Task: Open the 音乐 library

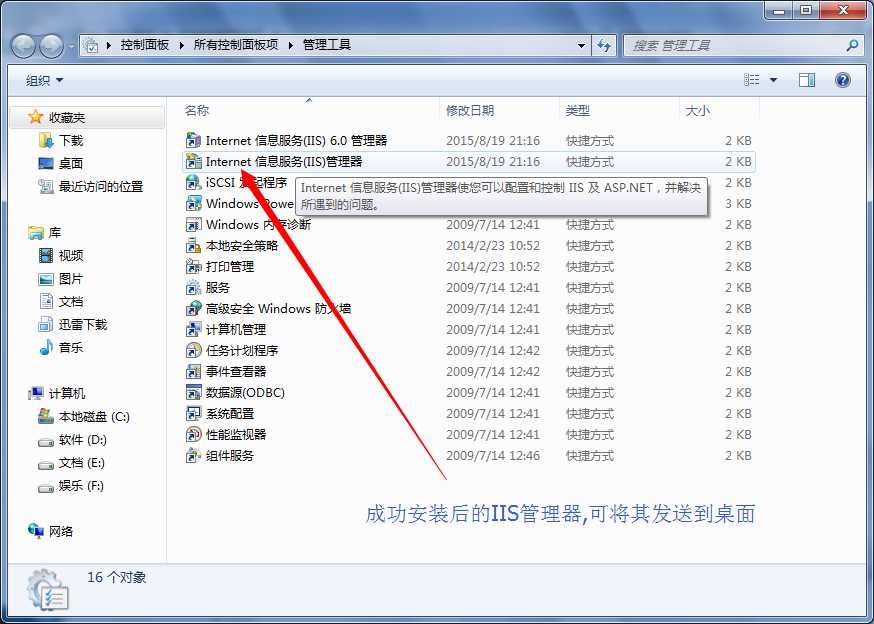Action: coord(71,347)
